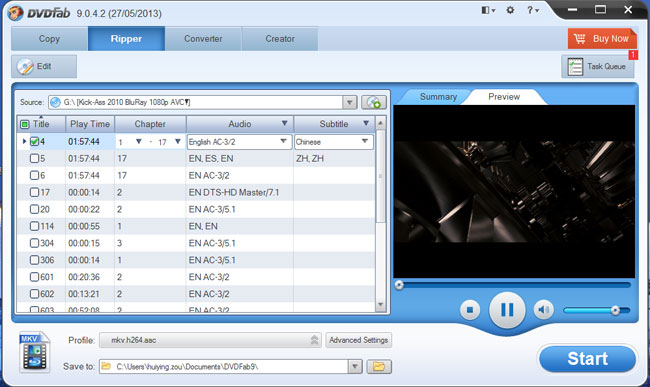Check the title 20 checkbox
This screenshot has height=387, width=650.
click(x=34, y=209)
